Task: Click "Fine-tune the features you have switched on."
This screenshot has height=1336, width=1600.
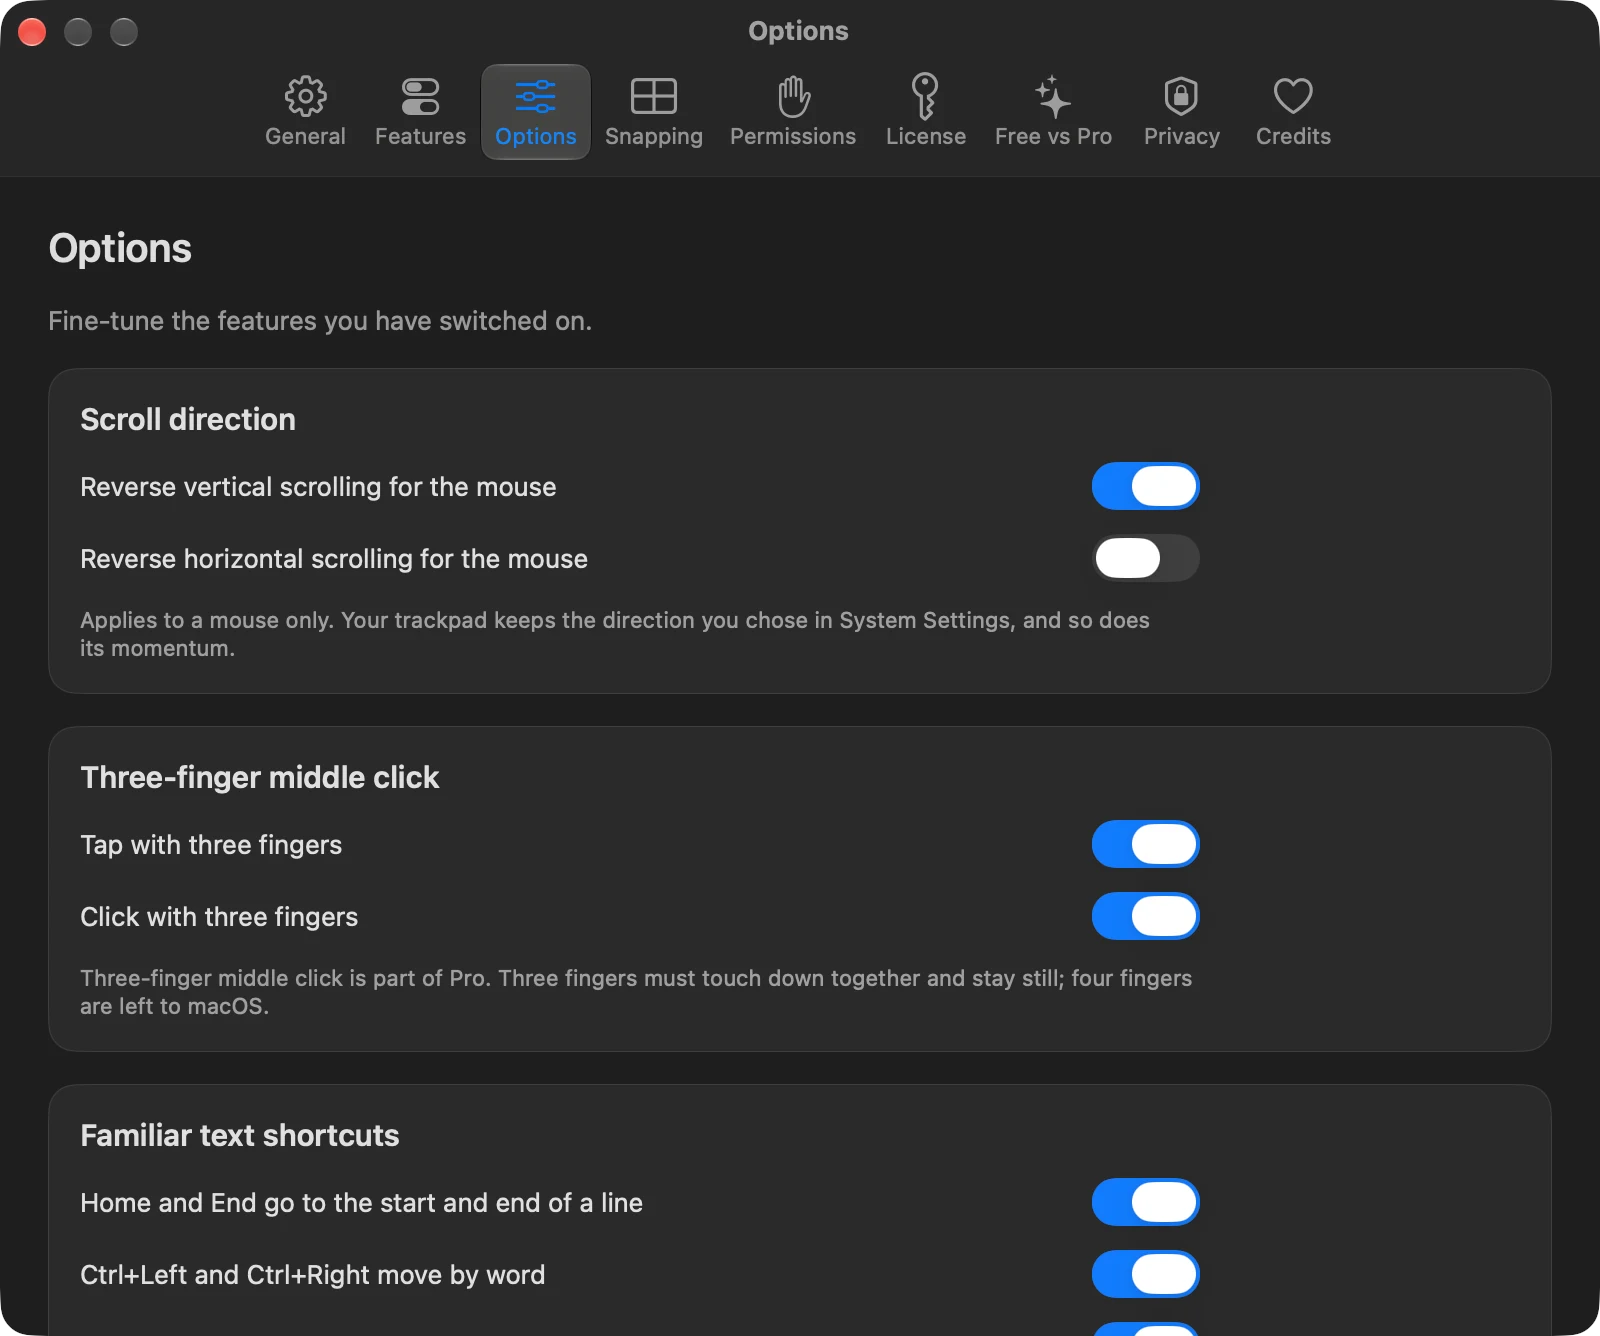Action: 320,321
